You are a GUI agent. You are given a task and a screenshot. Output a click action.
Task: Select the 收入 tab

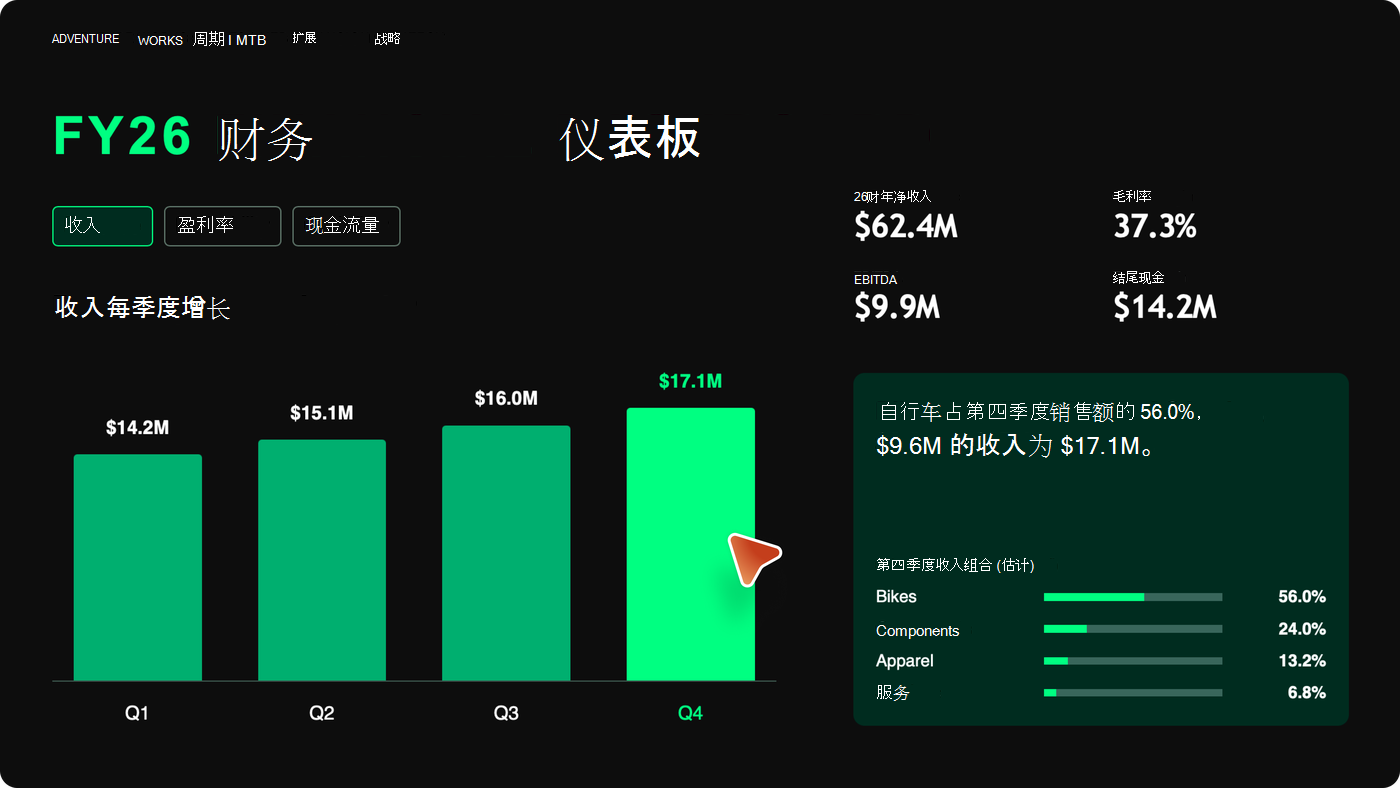coord(102,226)
